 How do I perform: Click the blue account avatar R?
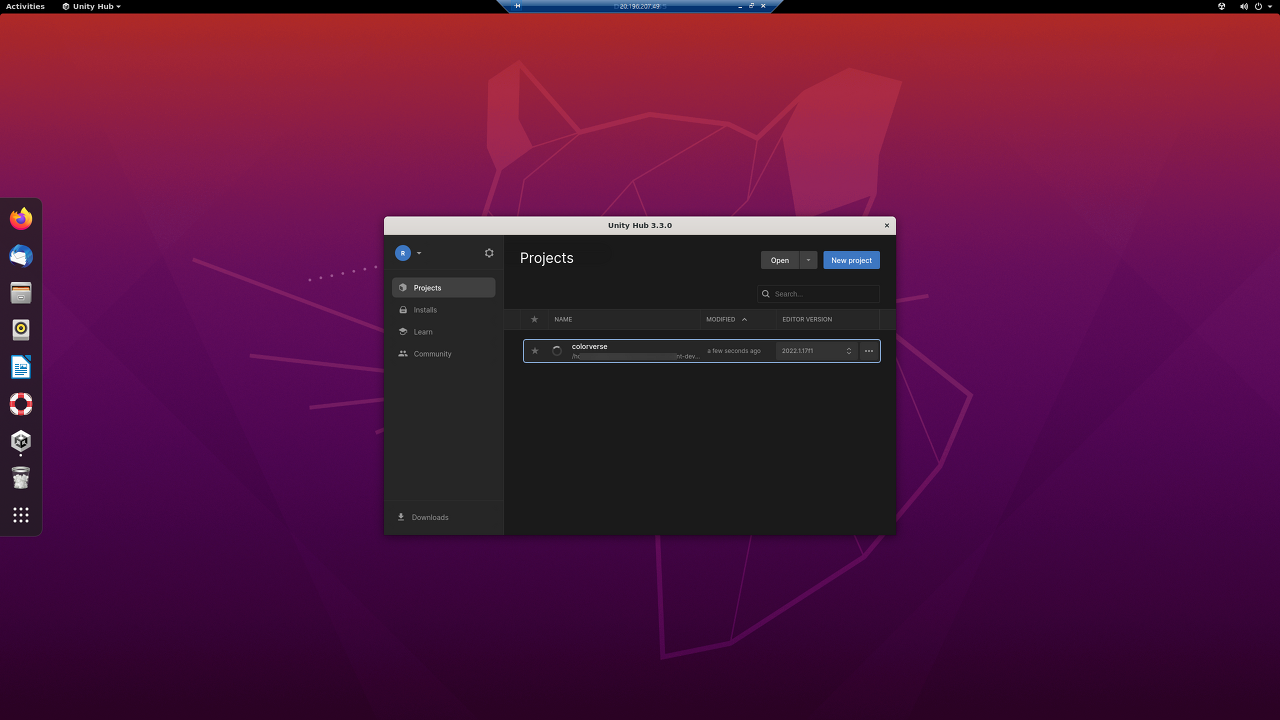click(403, 253)
